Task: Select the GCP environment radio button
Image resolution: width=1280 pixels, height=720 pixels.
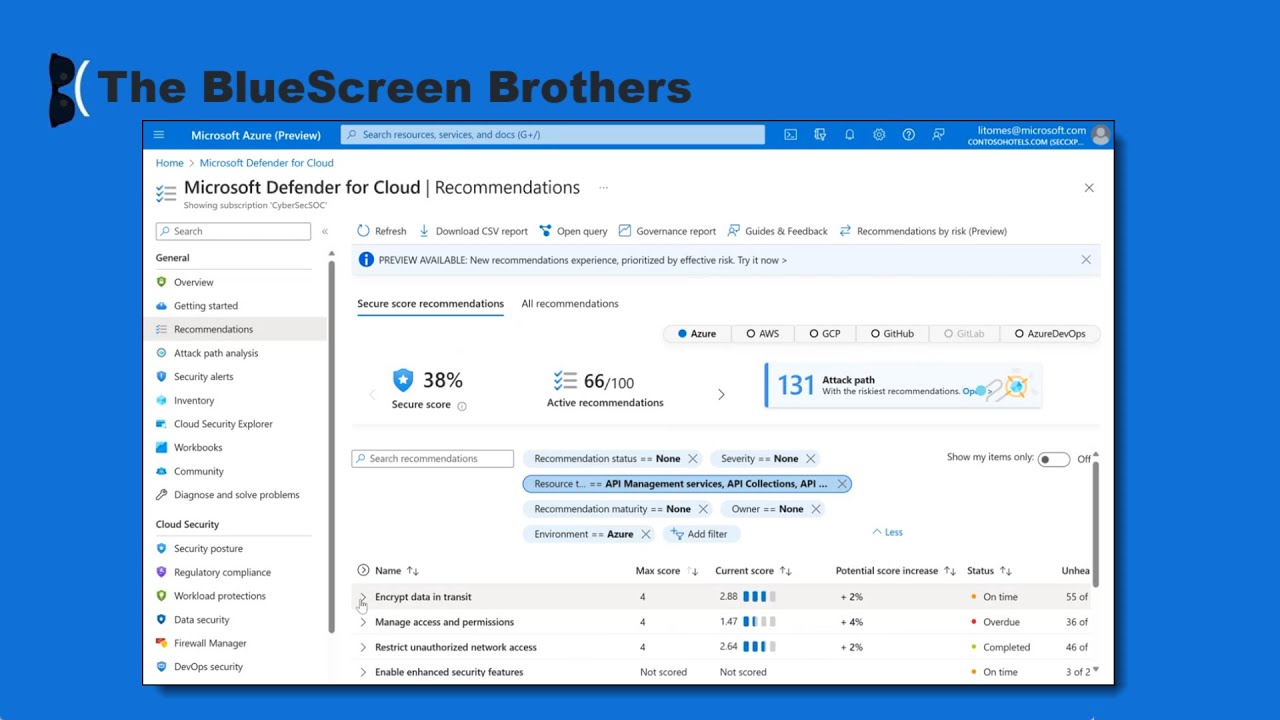Action: pyautogui.click(x=814, y=334)
